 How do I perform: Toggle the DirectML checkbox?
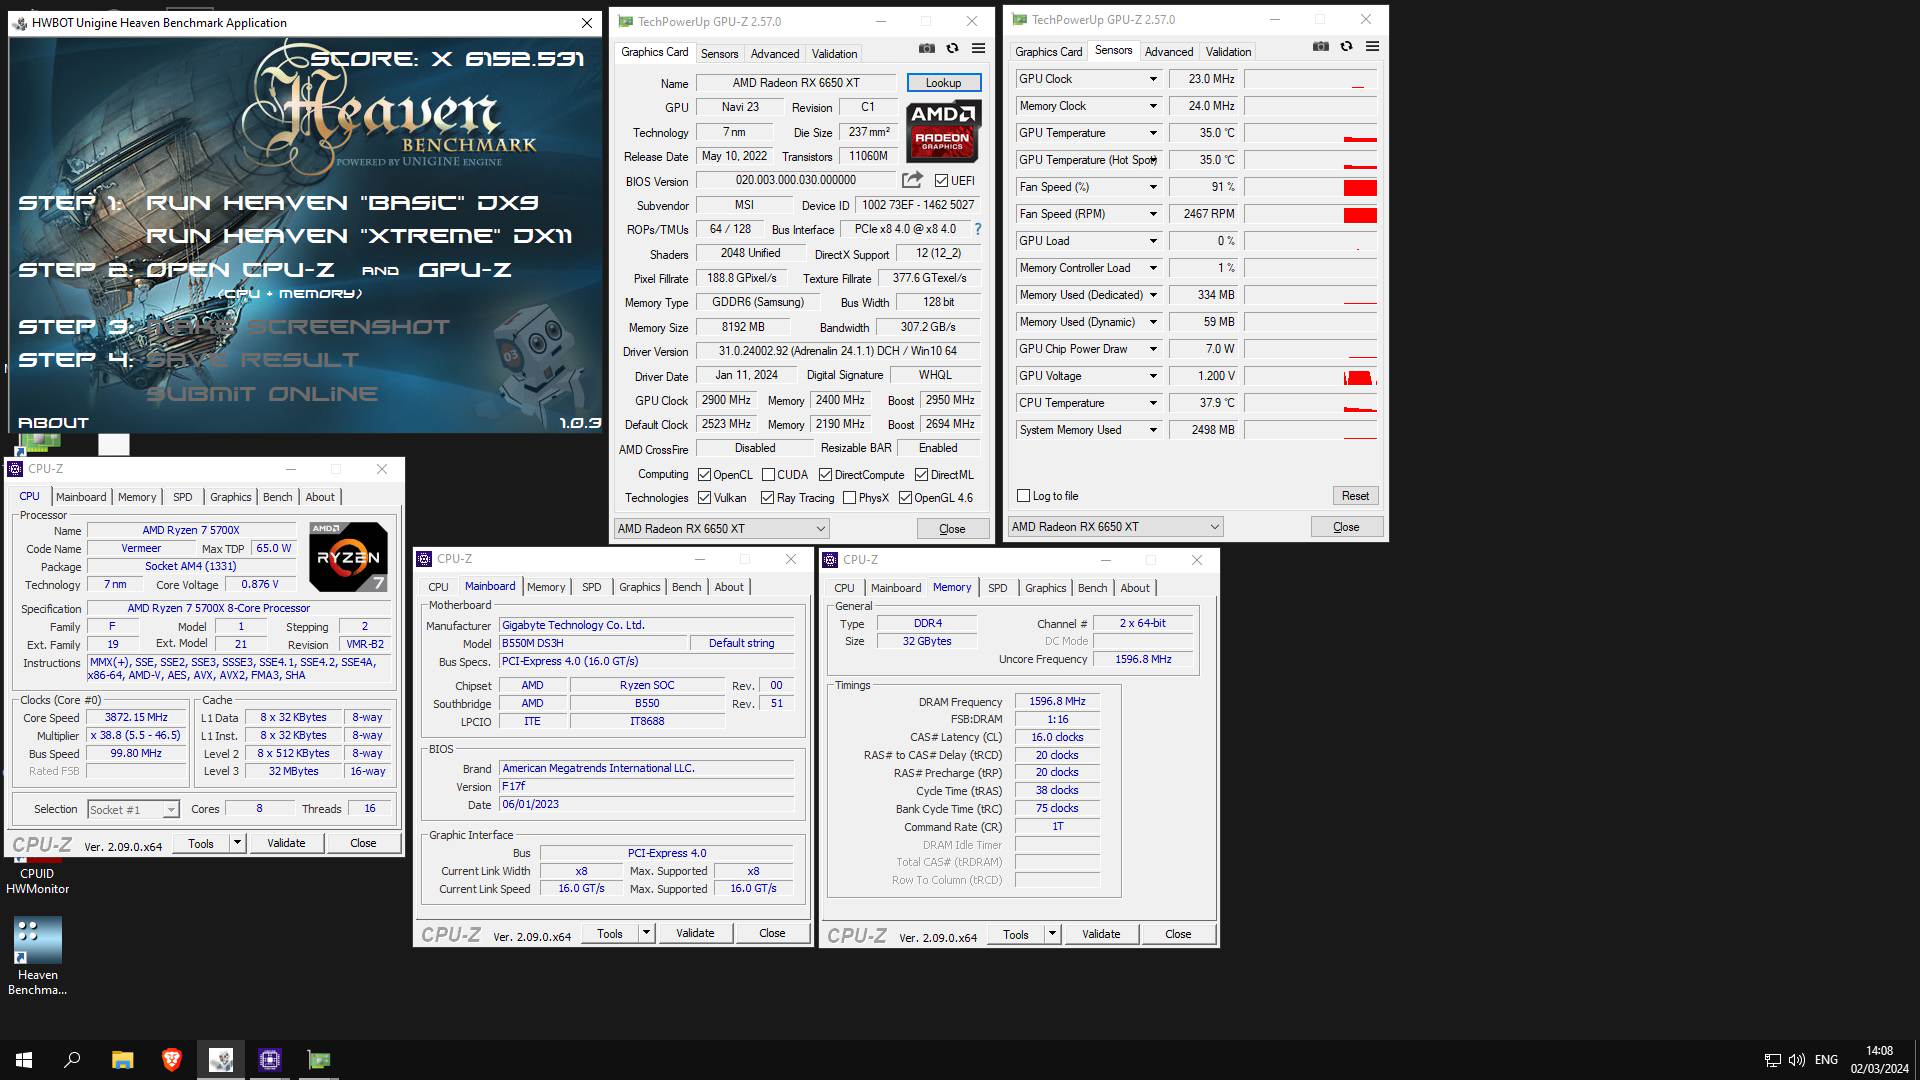click(921, 475)
